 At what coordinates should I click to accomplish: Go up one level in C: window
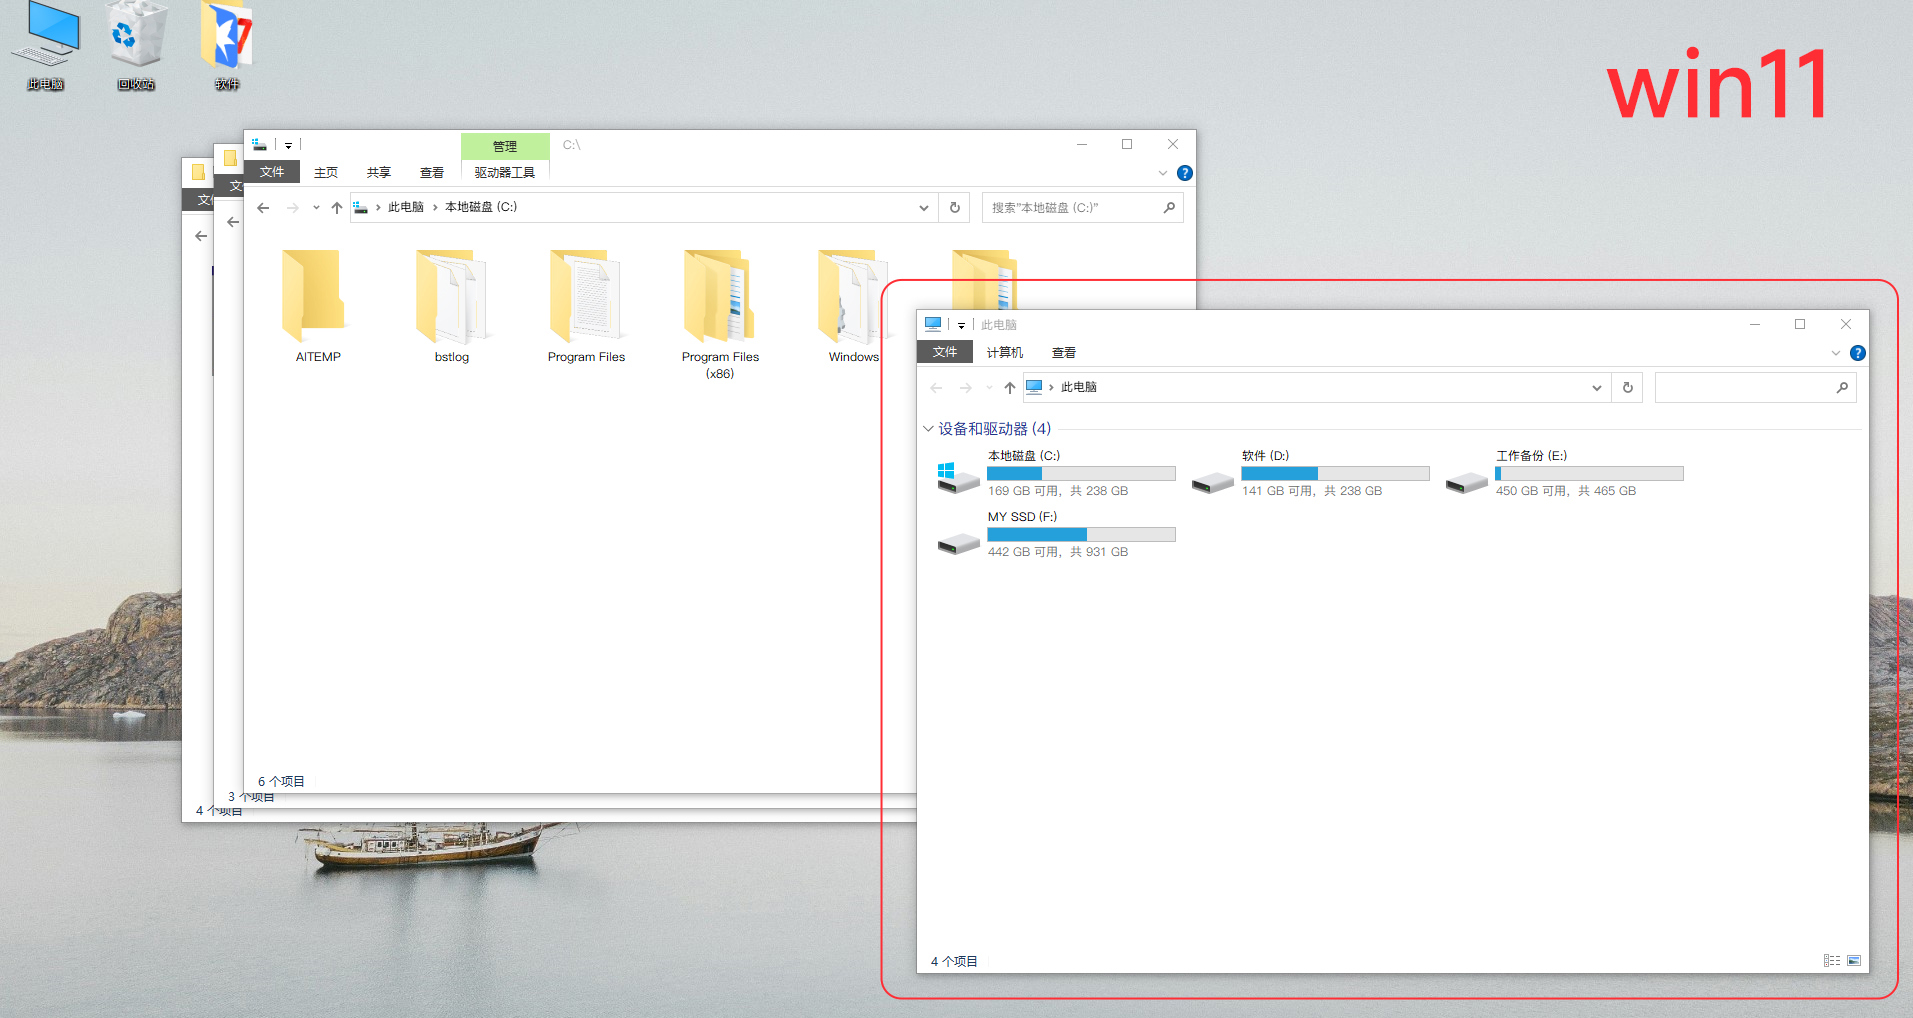click(x=337, y=208)
